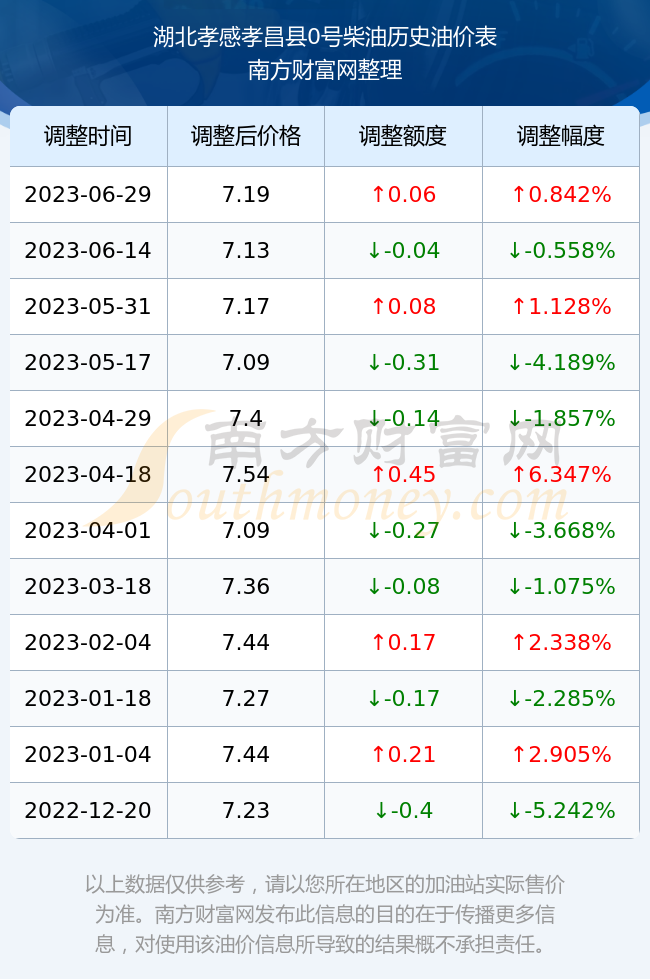Select the 2023-01-18 date cell
Screen dimensions: 650x980
[x=88, y=698]
